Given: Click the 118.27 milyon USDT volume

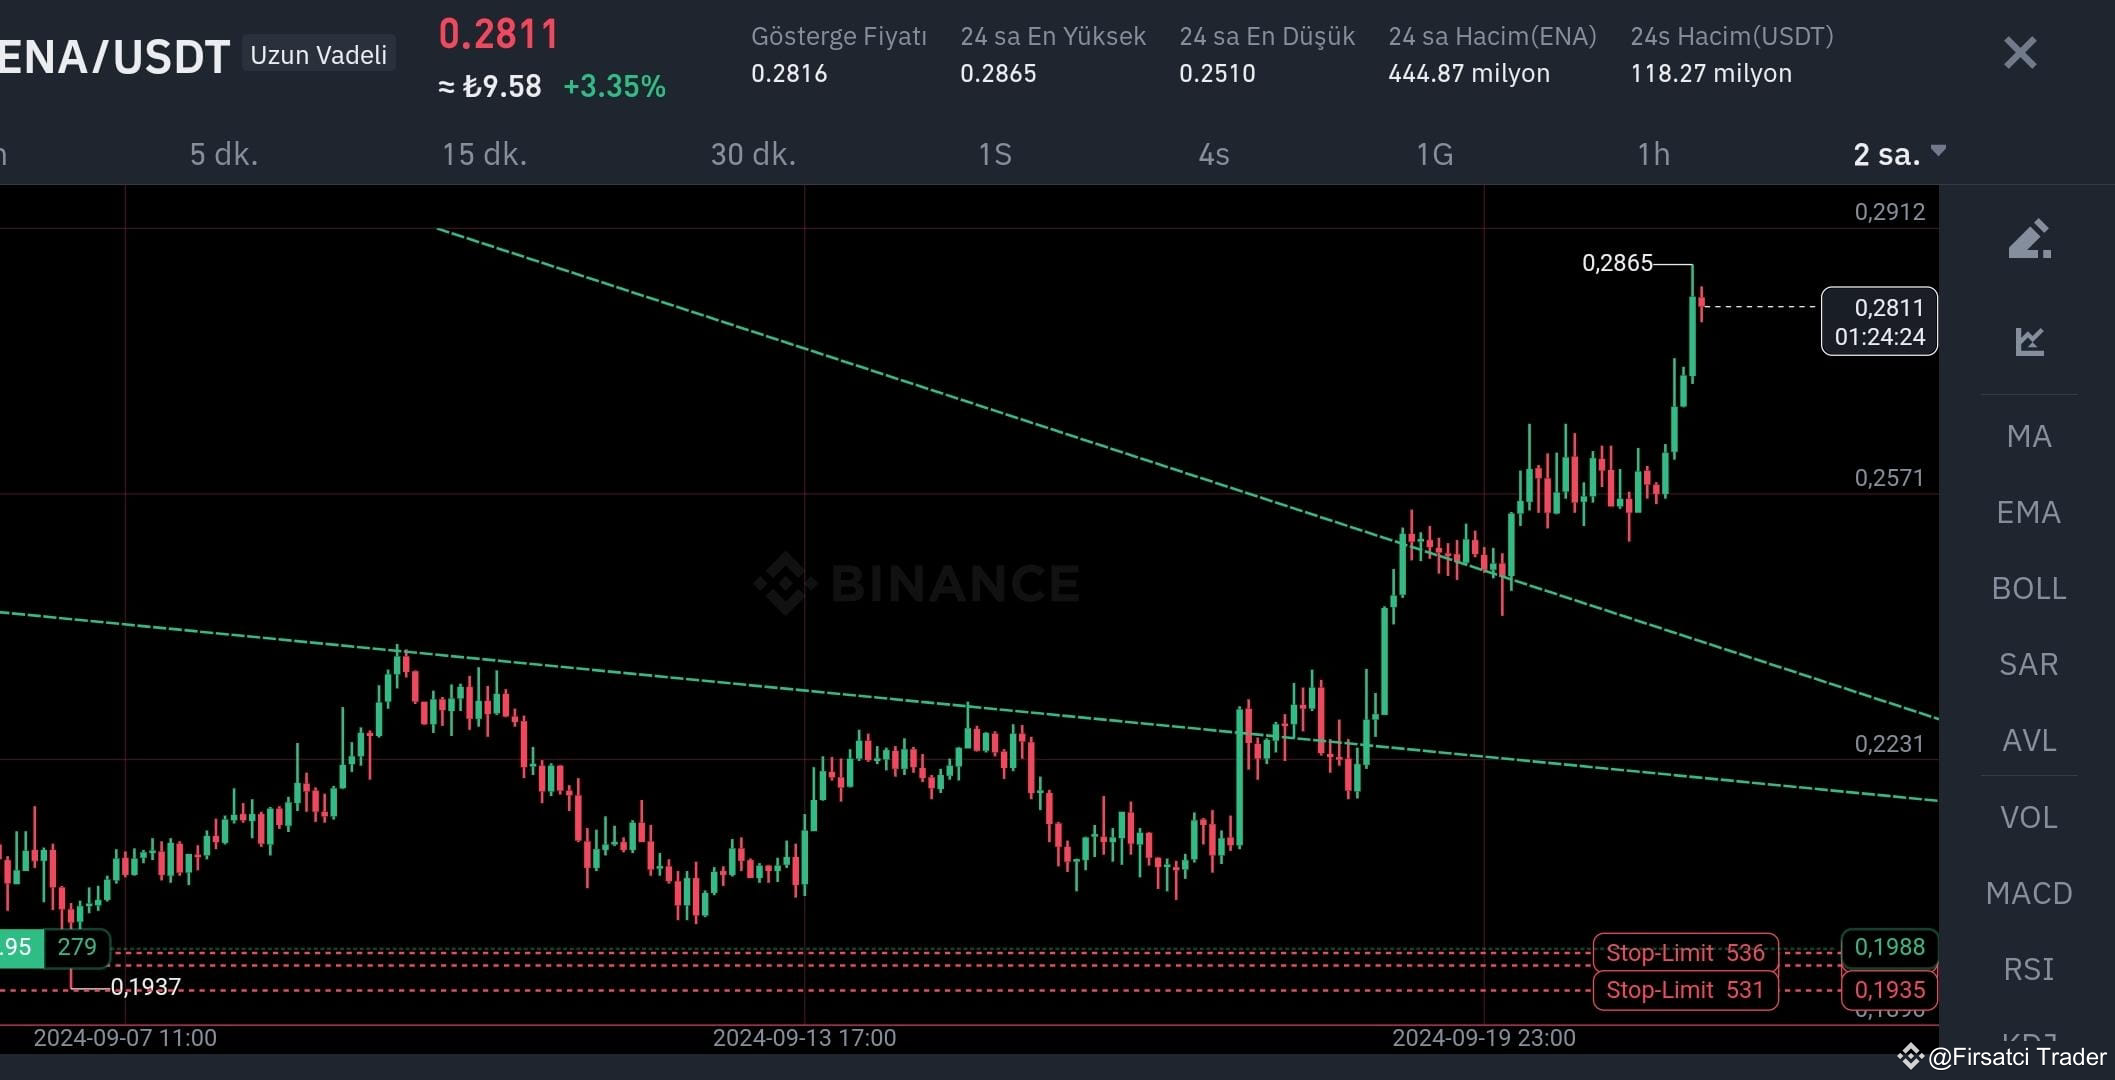Looking at the screenshot, I should [1711, 73].
